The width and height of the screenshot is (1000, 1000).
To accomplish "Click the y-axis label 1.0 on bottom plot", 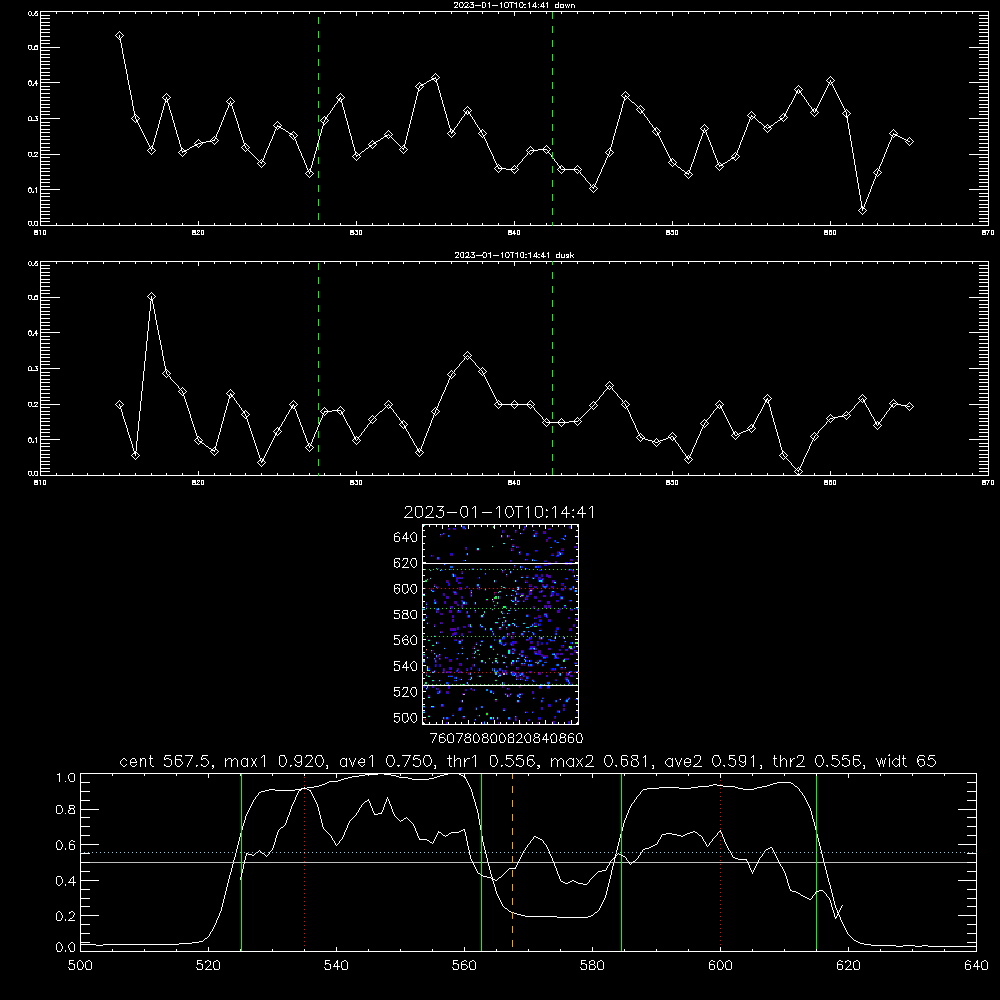I will tap(66, 778).
